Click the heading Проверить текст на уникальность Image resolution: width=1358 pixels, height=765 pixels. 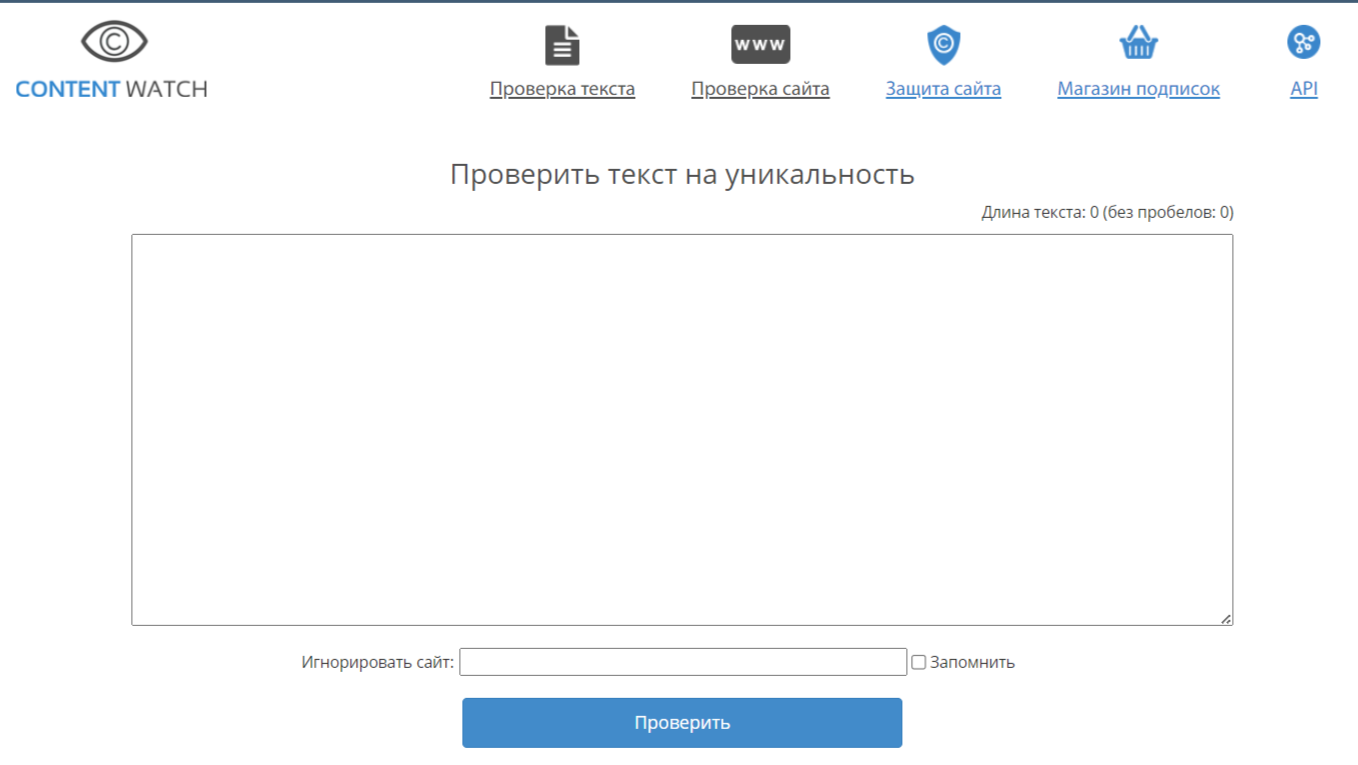tap(682, 174)
